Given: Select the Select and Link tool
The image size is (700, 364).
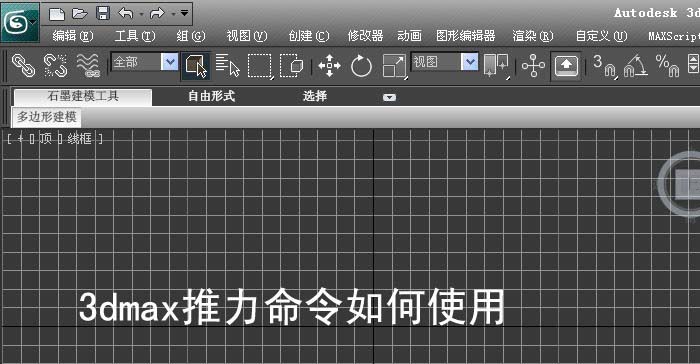Looking at the screenshot, I should click(23, 66).
